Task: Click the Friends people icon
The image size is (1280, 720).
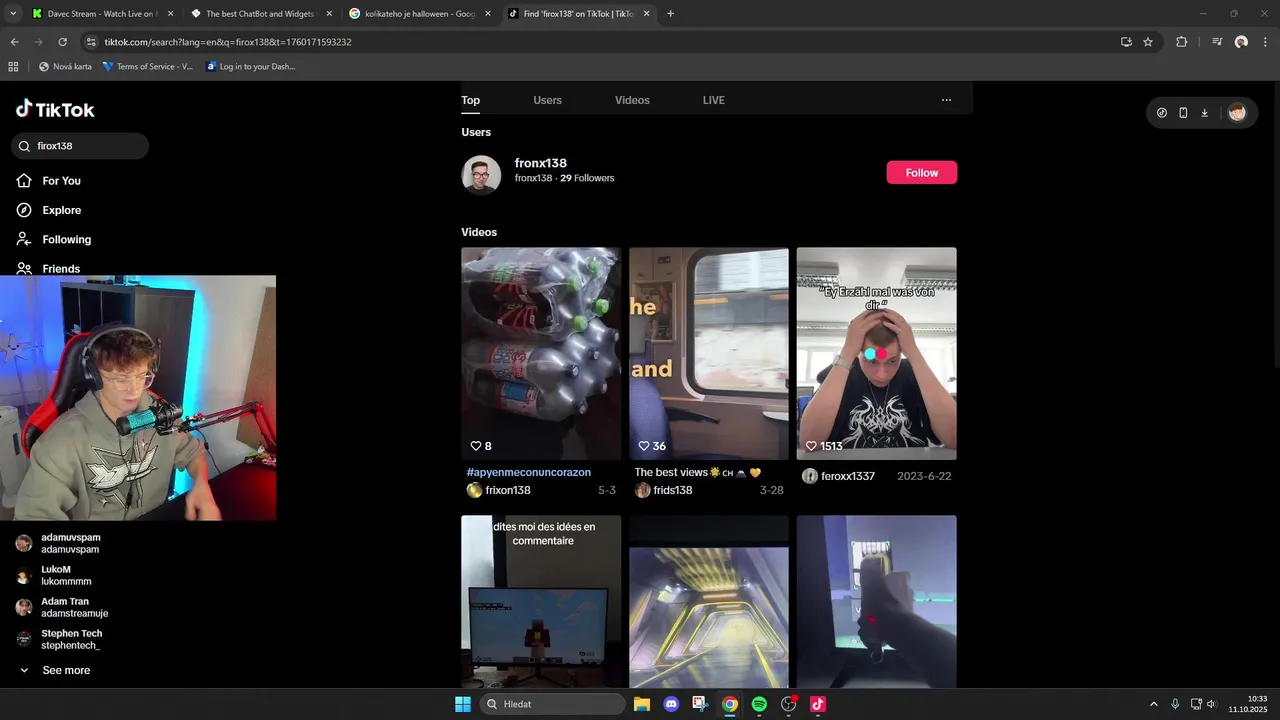Action: click(x=24, y=268)
